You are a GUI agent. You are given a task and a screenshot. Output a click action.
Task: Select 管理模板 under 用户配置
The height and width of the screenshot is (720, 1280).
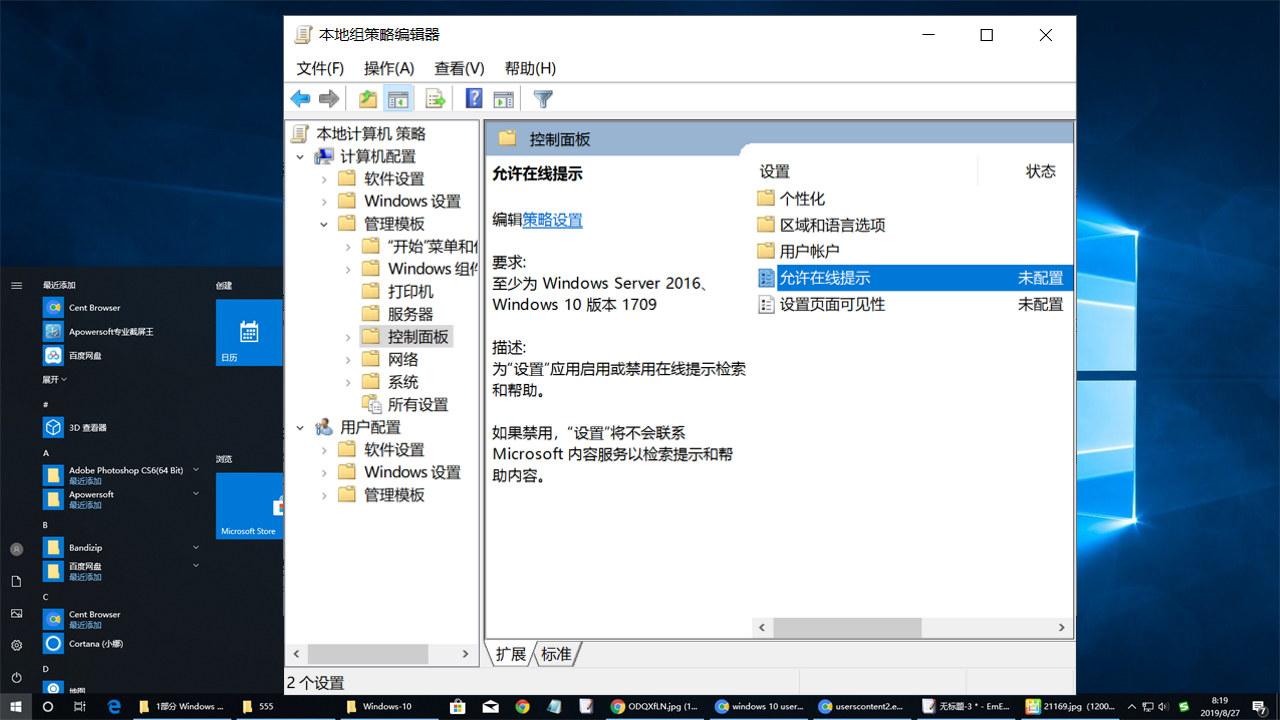click(394, 495)
